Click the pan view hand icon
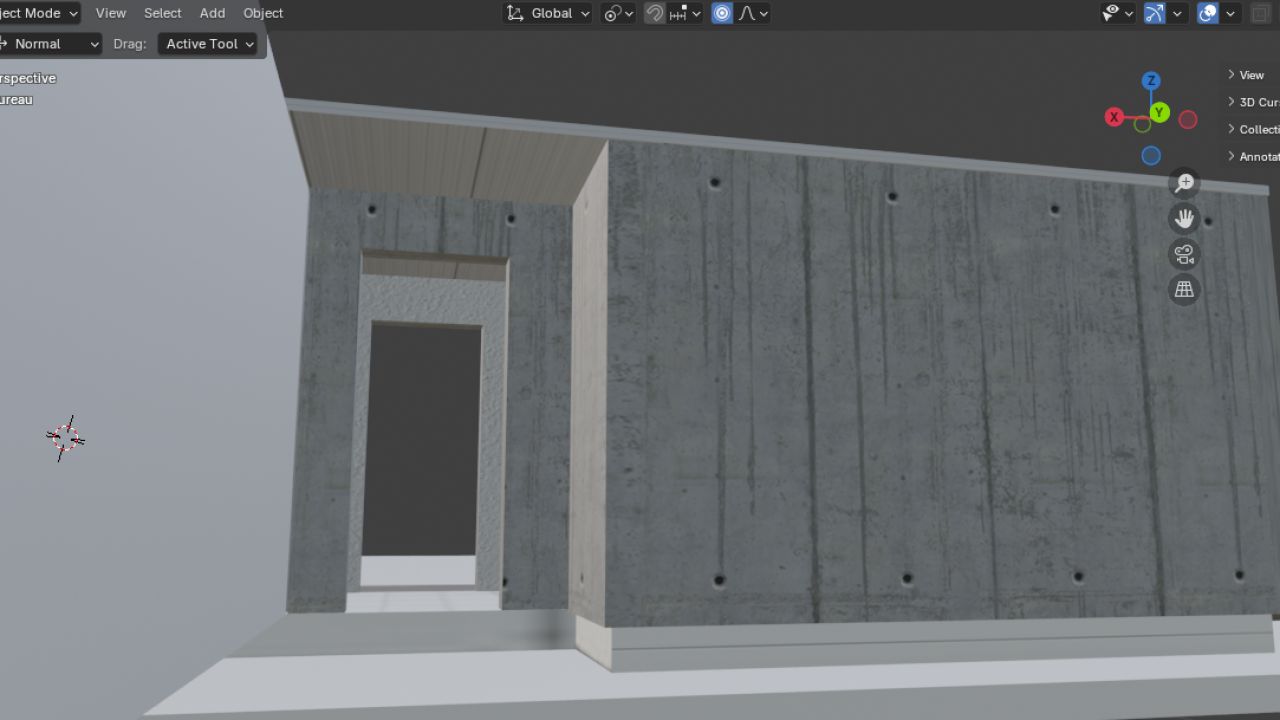This screenshot has width=1280, height=720. pos(1184,218)
